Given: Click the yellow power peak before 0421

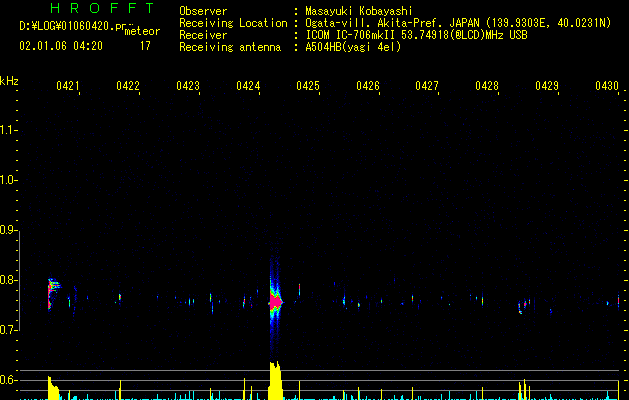Looking at the screenshot, I should pos(53,388).
